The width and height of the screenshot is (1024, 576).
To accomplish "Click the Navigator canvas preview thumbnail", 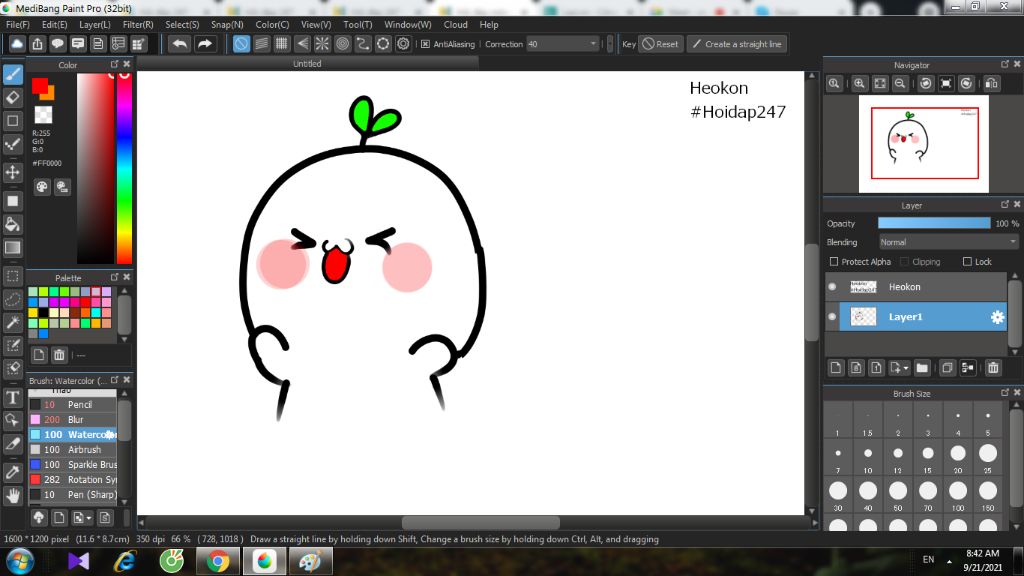I will (923, 144).
